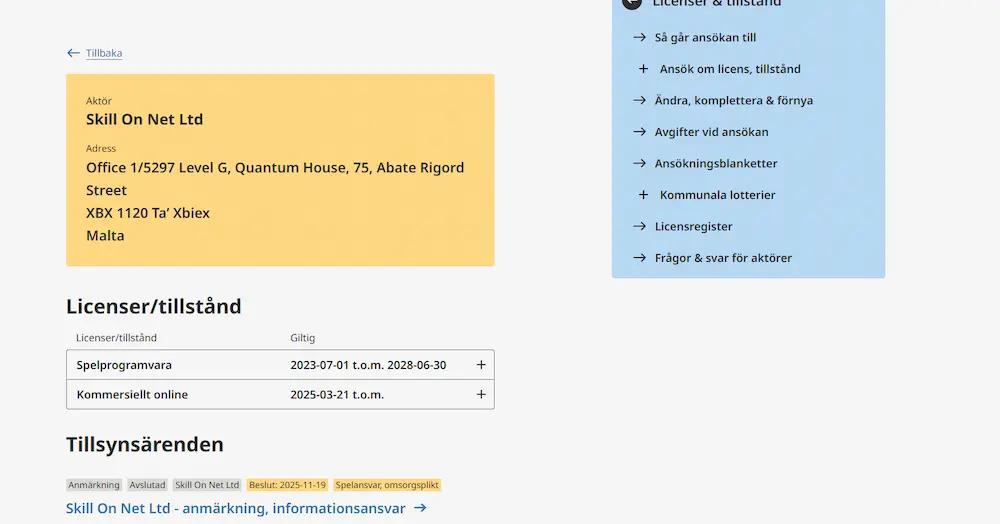Click the Spelansvar, omsorgsplikt tag
1000x524 pixels.
387,485
